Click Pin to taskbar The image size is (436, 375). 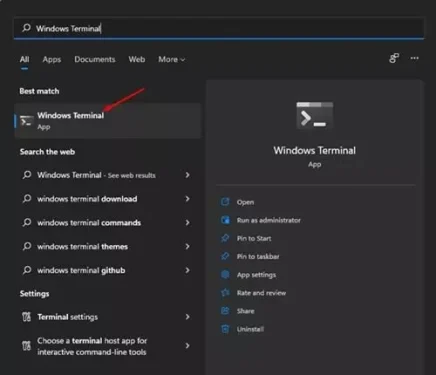click(258, 256)
